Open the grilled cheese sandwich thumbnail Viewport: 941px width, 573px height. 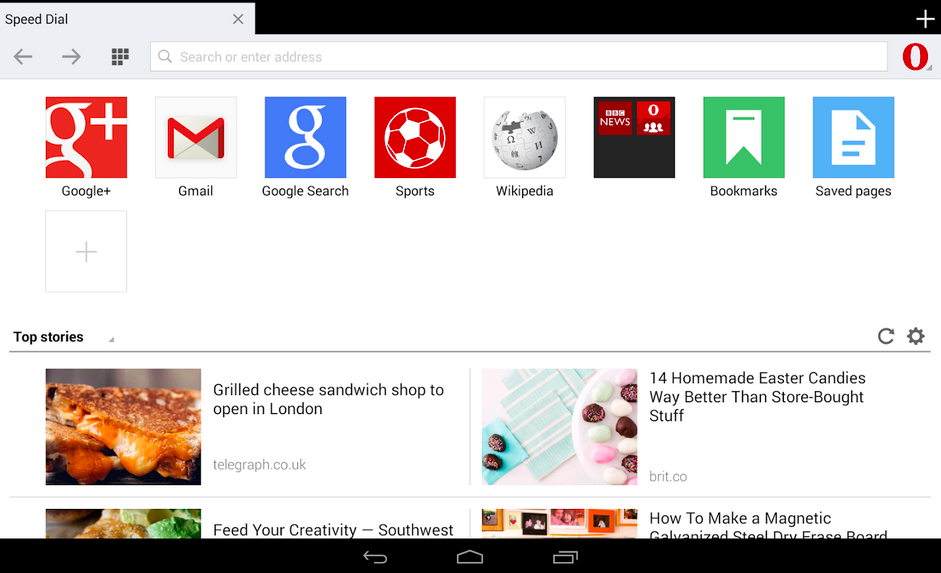pos(123,427)
